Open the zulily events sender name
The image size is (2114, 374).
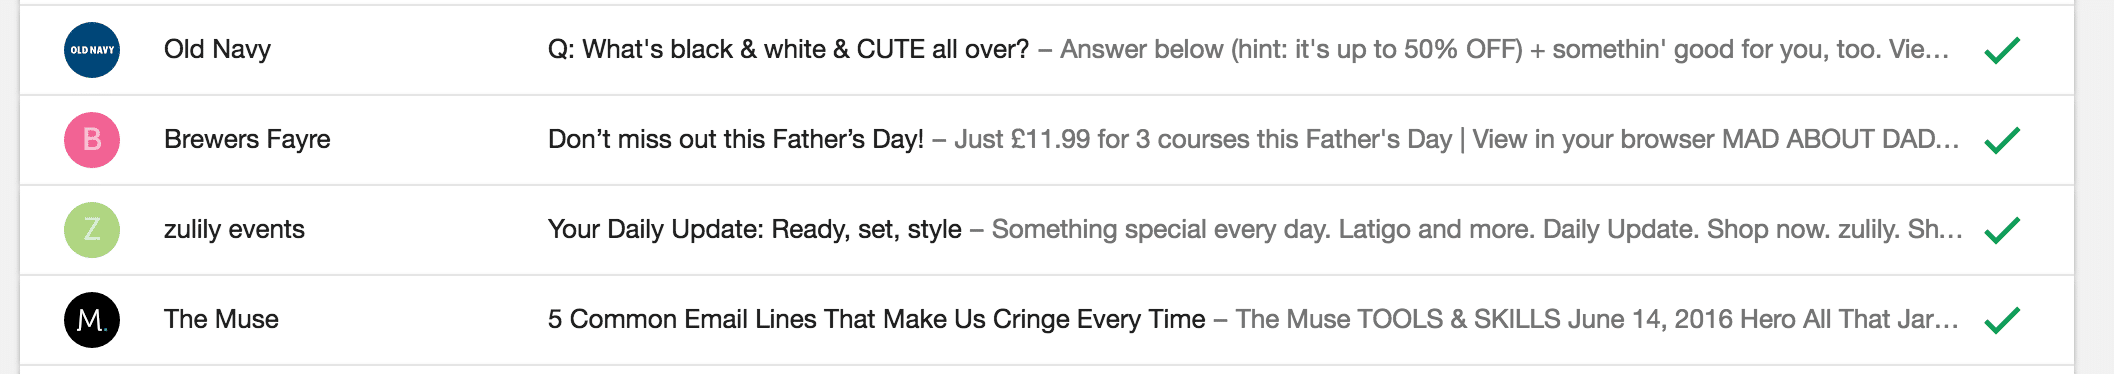tap(234, 230)
